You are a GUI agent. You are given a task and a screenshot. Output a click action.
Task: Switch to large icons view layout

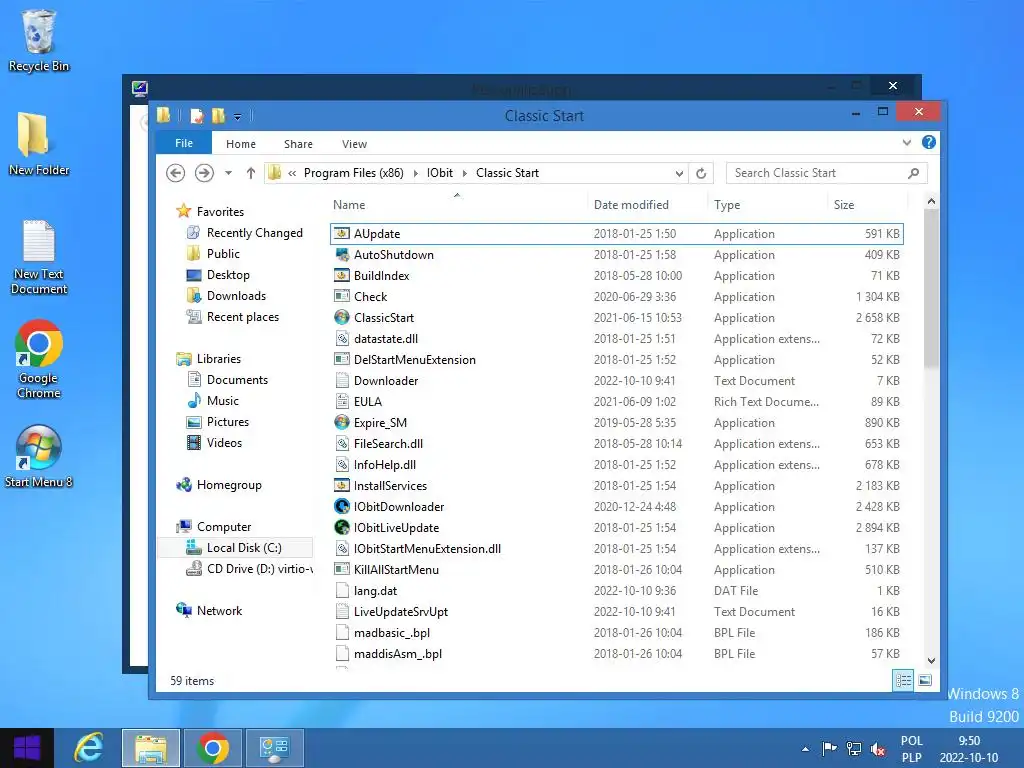click(x=925, y=680)
